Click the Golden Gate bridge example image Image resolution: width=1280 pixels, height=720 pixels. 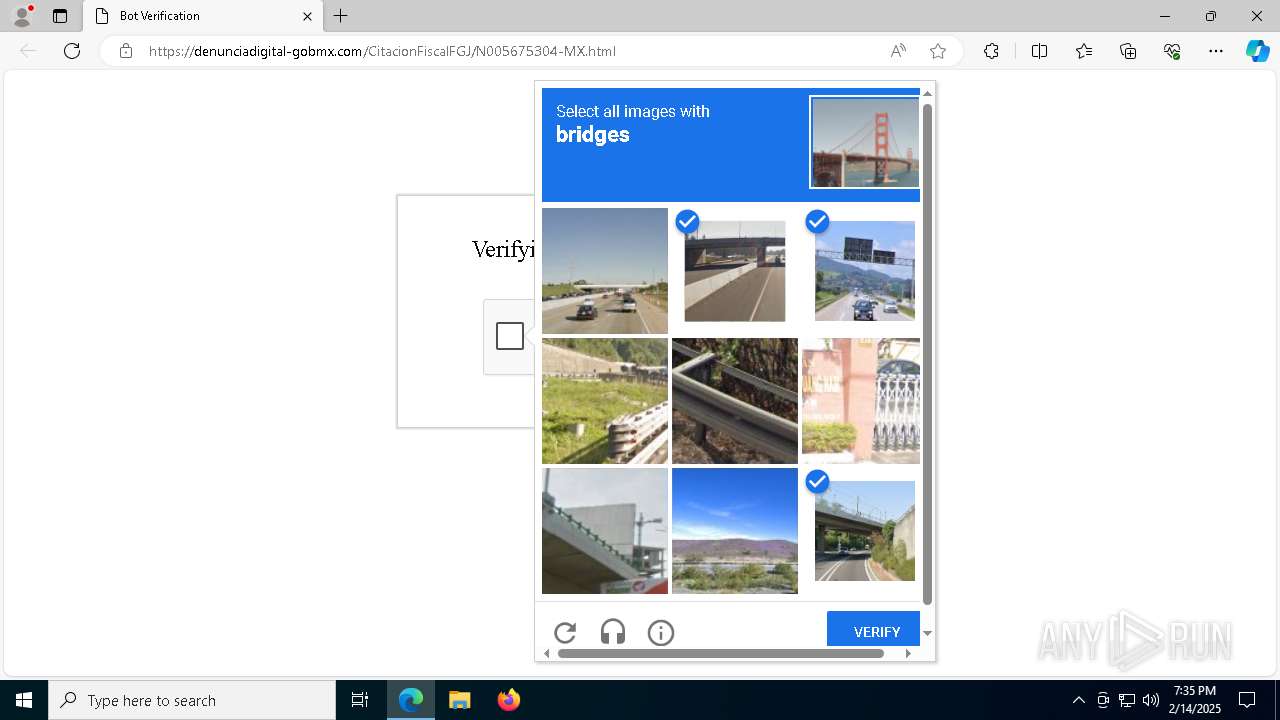(x=865, y=142)
